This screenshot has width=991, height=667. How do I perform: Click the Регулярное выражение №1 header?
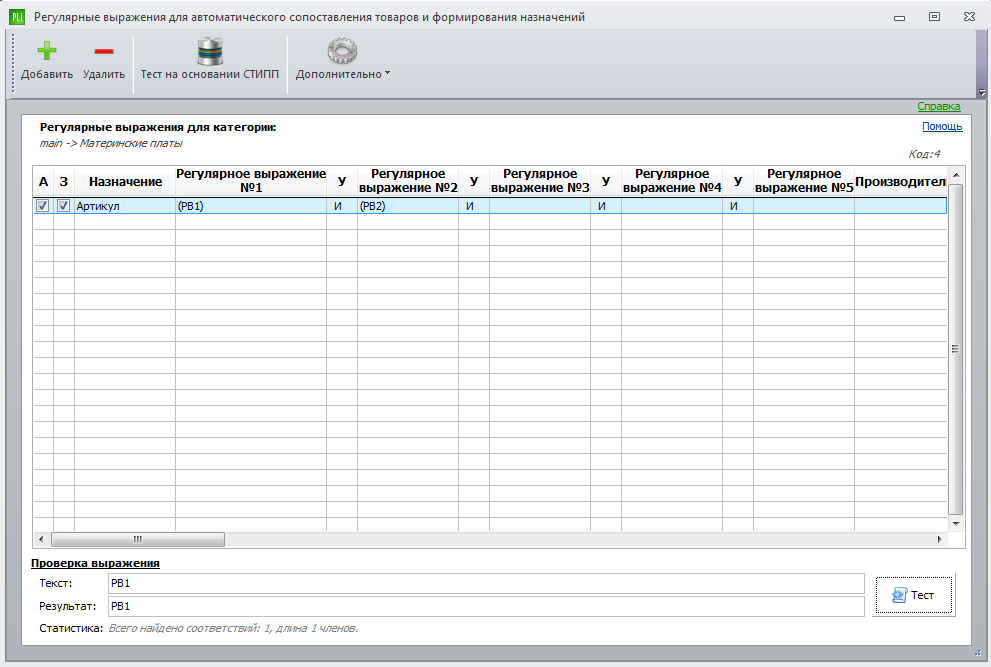[x=251, y=181]
